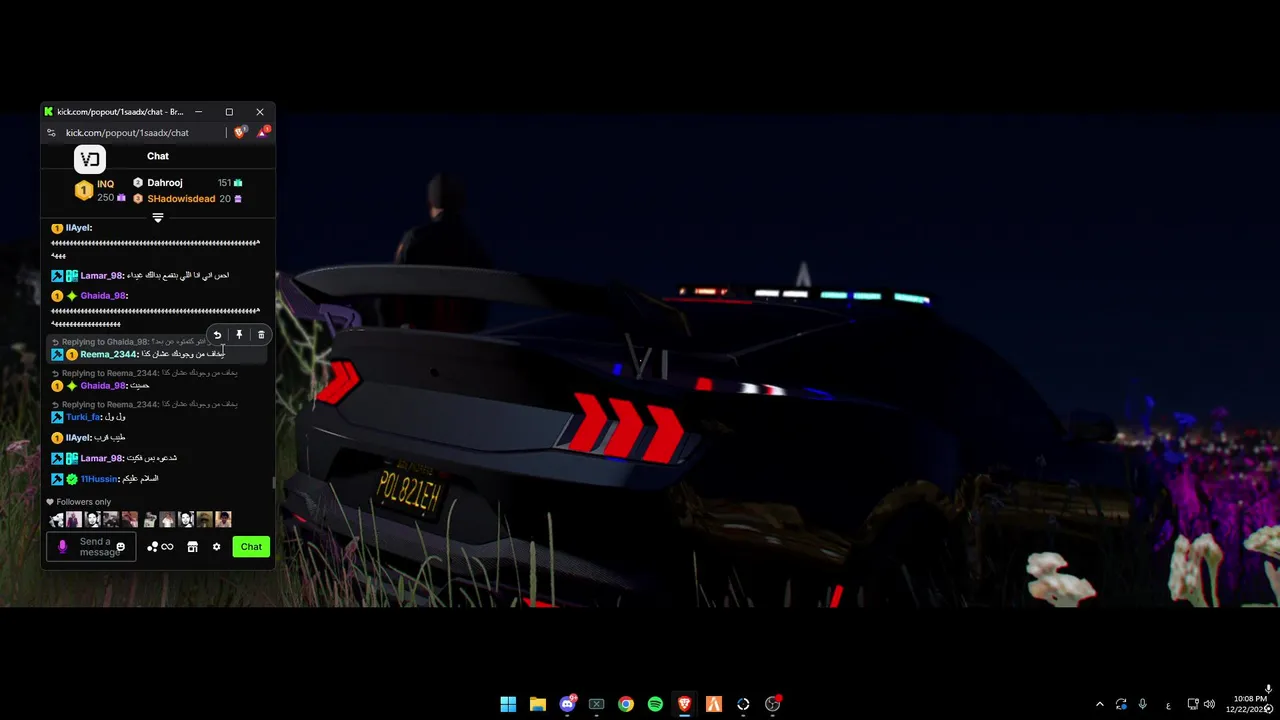Click Lamar_98 username in bottom message
Screen dimensions: 1280x720
(x=101, y=458)
